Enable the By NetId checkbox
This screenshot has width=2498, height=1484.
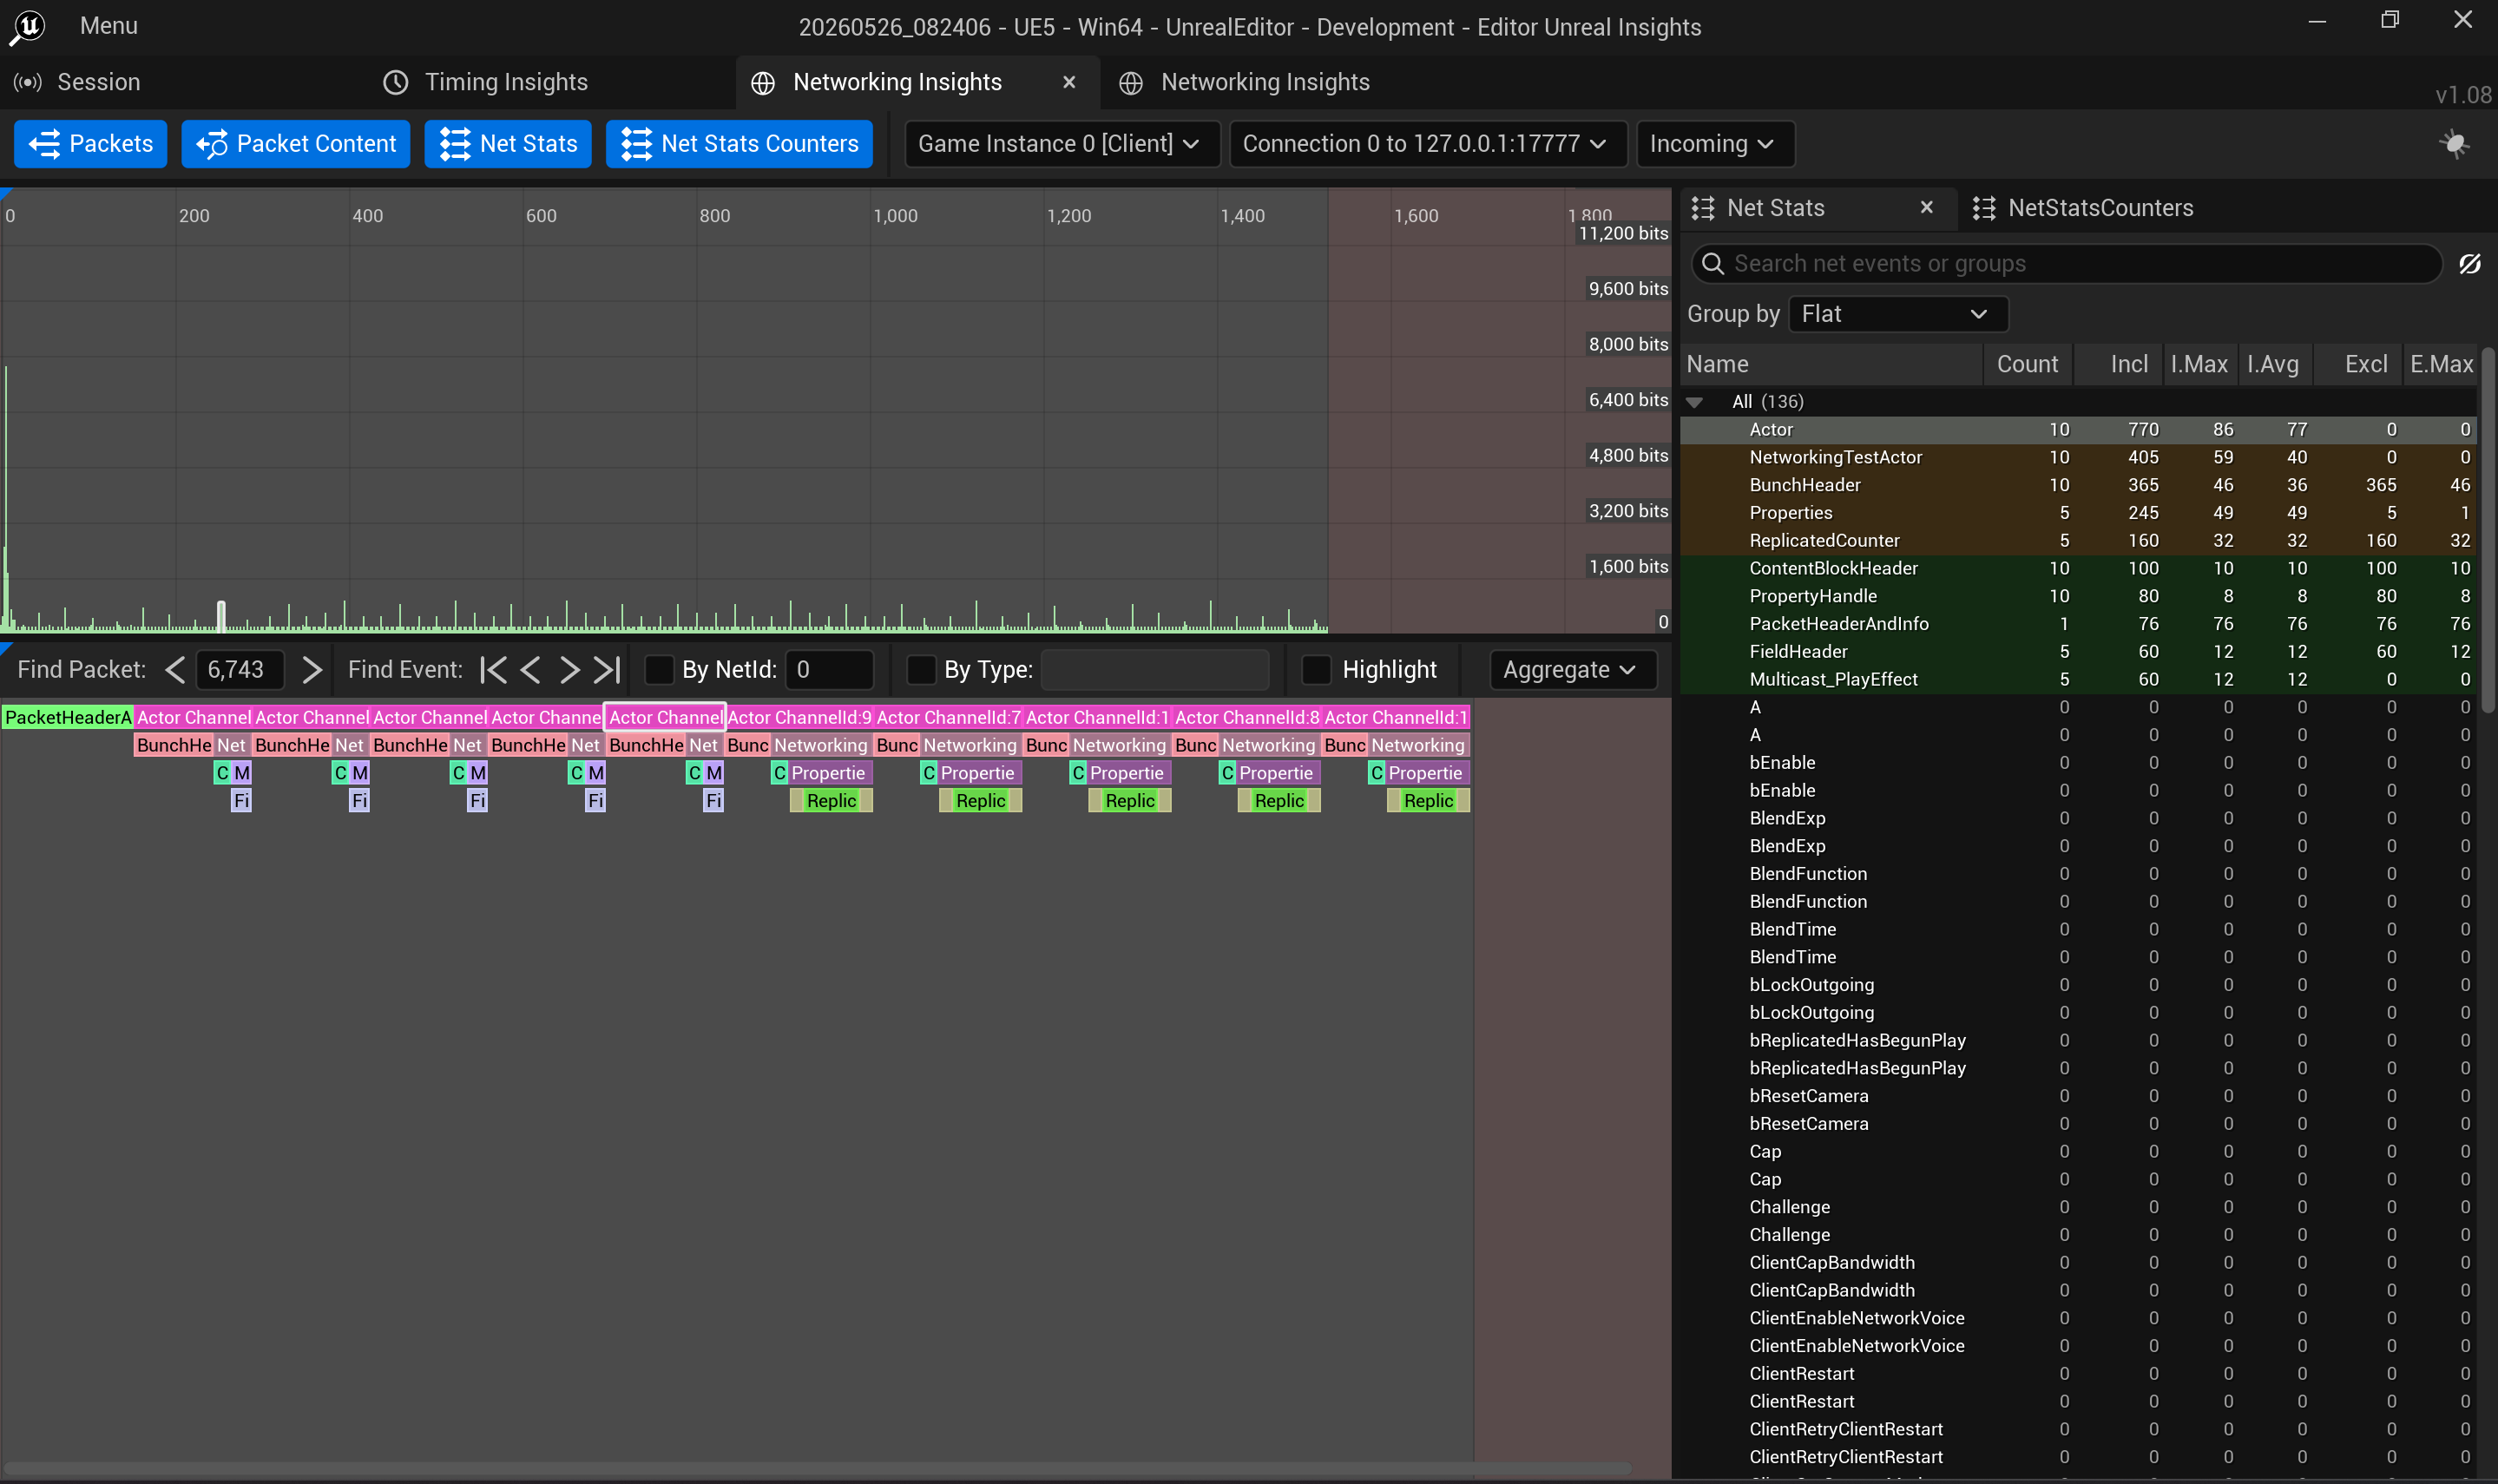point(659,670)
